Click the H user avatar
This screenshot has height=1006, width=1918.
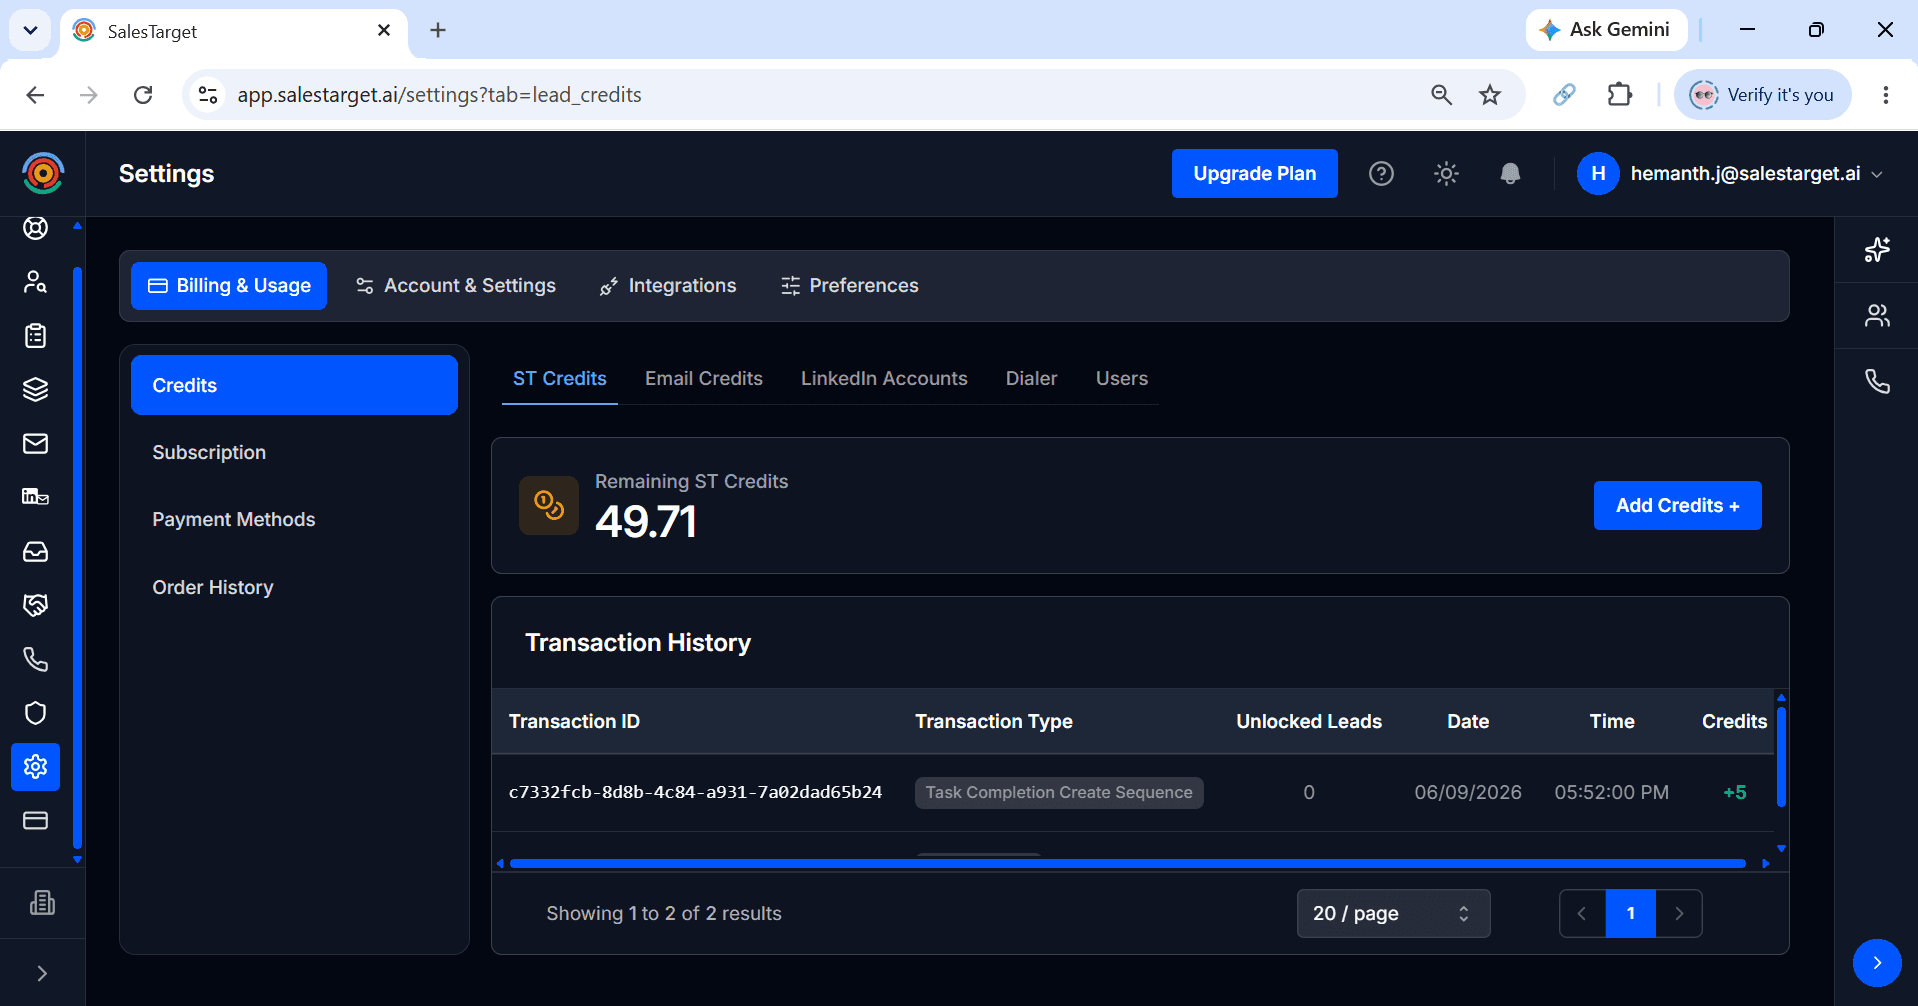click(x=1598, y=174)
